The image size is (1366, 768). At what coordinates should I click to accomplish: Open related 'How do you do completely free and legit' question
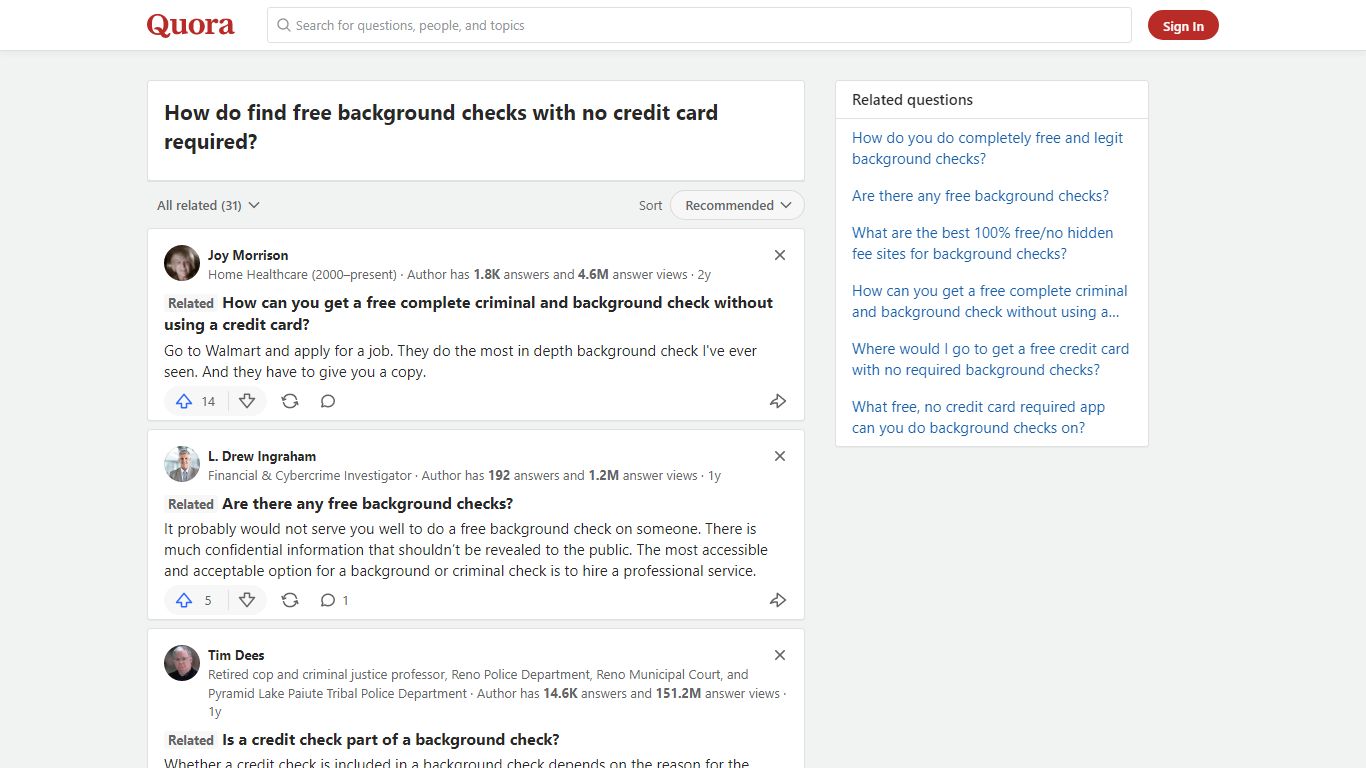click(x=987, y=148)
